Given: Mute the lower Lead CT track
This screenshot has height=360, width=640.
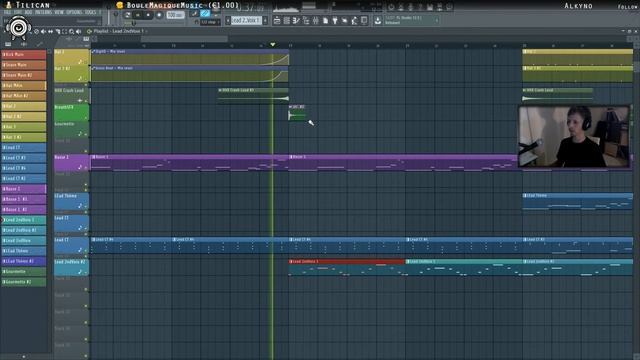Looking at the screenshot, I should click(x=86, y=251).
